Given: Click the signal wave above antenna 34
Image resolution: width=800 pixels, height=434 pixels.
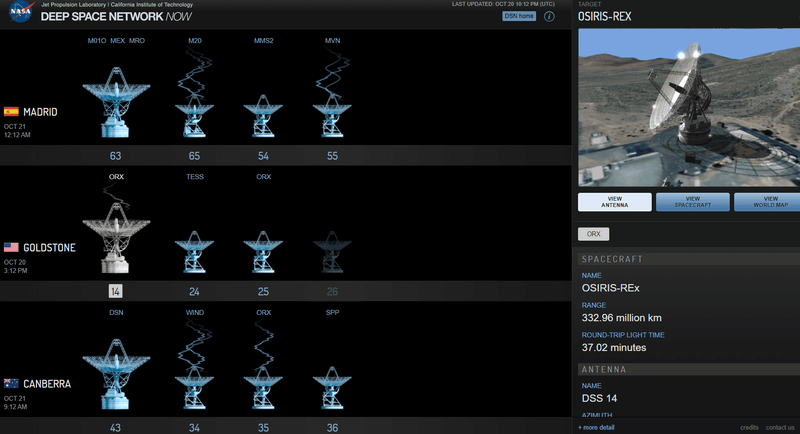Looking at the screenshot, I should click(194, 343).
